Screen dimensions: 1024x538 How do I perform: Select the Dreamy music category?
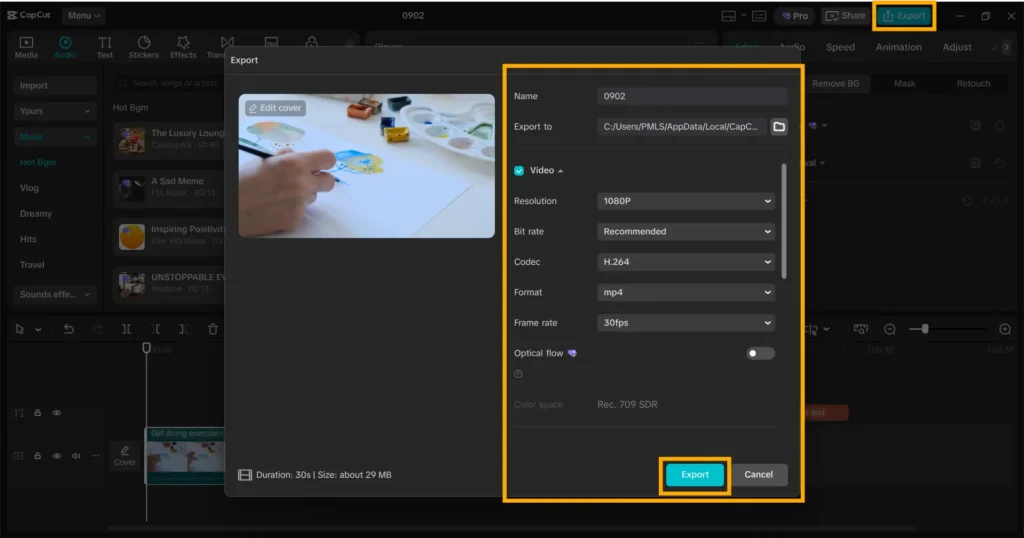click(x=36, y=214)
